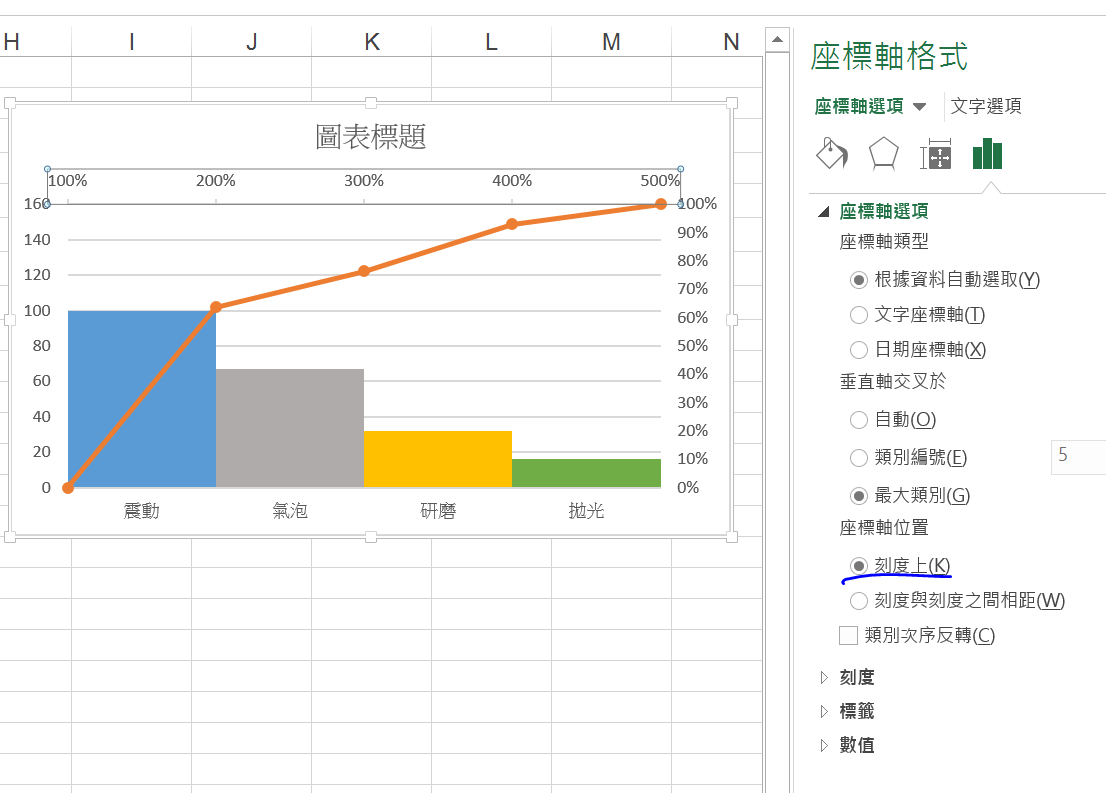Viewport: 1106px width, 793px height.
Task: Click the orange cumulative line marker at 300%
Action: pyautogui.click(x=364, y=271)
